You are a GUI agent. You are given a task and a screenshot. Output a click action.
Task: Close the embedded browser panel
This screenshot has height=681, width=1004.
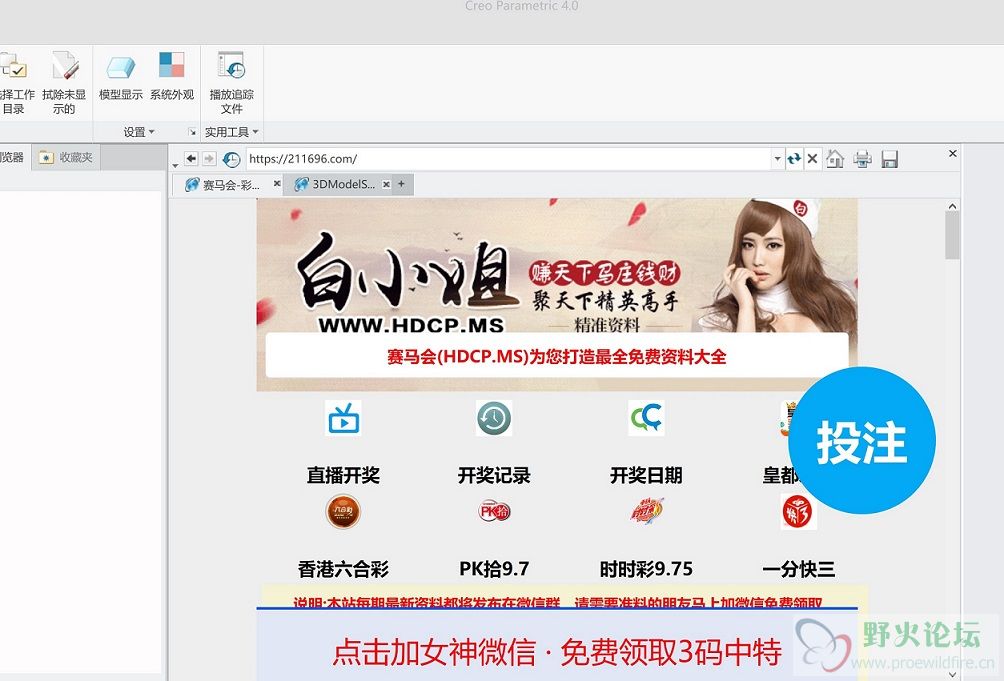coord(953,154)
